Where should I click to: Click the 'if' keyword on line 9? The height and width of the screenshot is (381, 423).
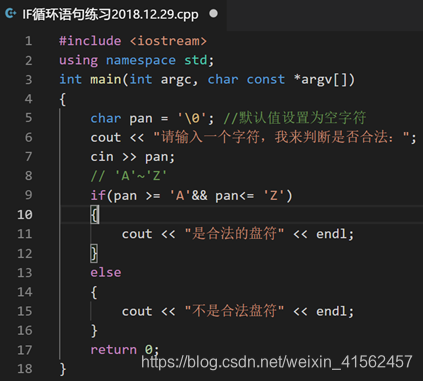(x=98, y=195)
